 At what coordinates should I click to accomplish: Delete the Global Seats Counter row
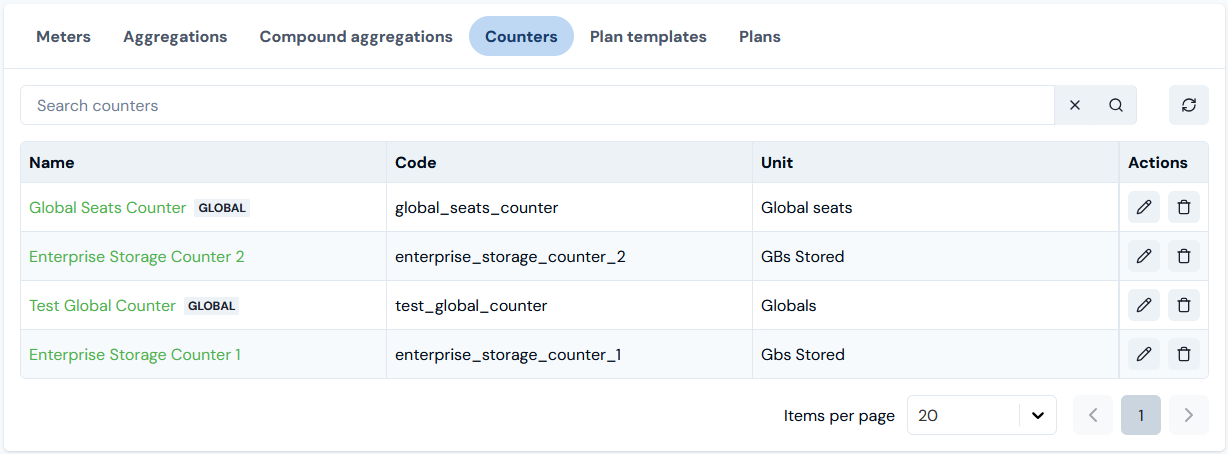1184,207
